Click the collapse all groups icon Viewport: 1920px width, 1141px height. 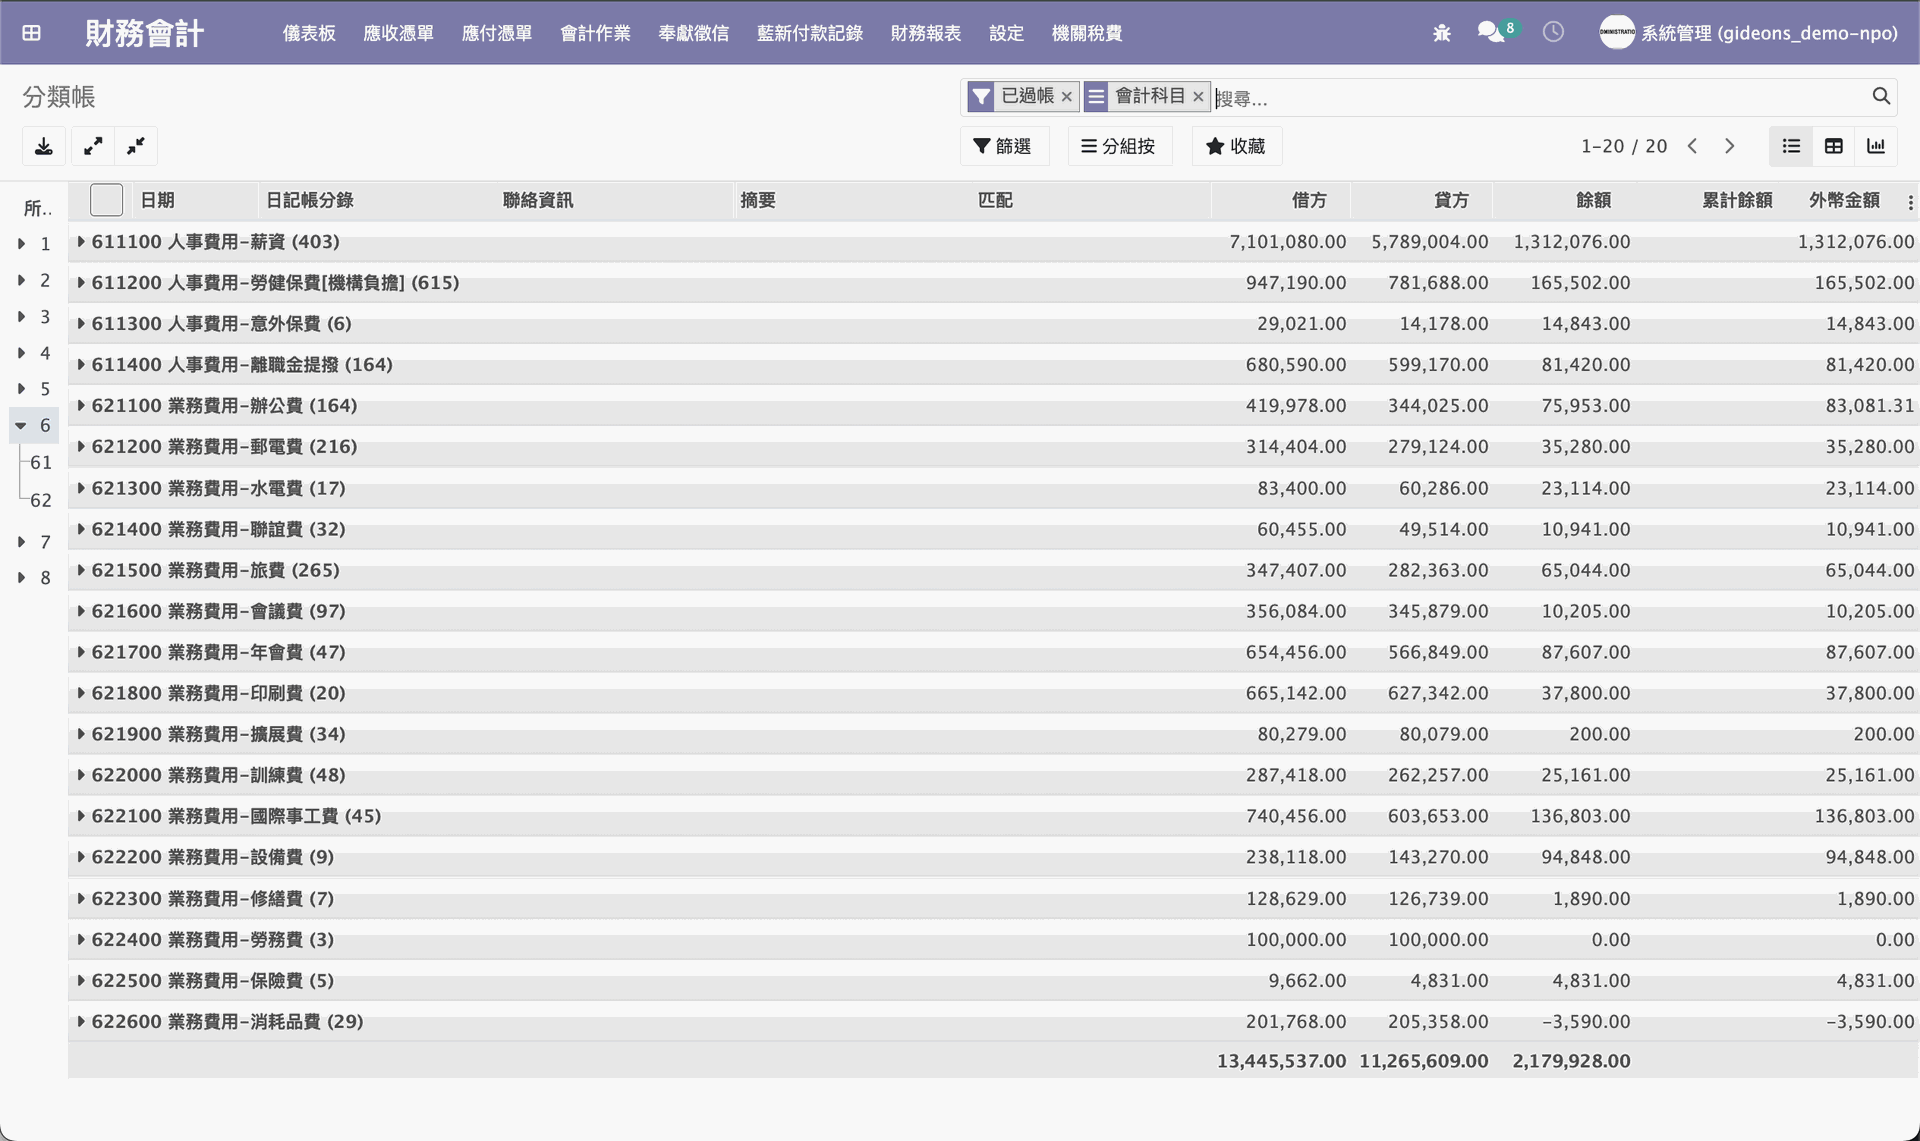pos(136,146)
